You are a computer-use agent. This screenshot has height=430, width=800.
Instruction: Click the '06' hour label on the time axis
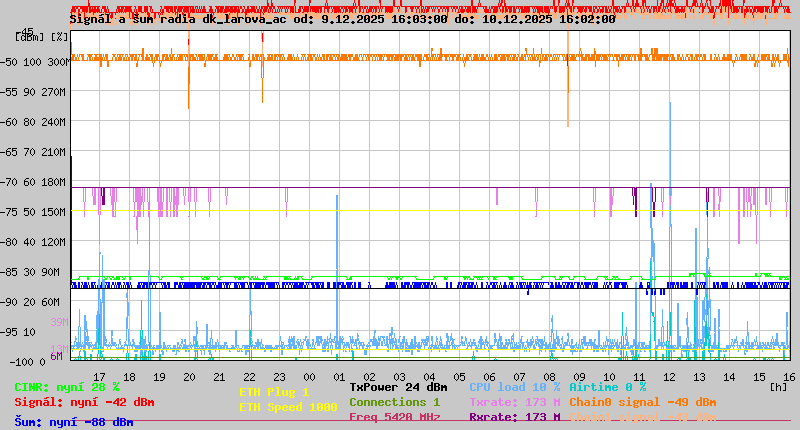tap(489, 377)
